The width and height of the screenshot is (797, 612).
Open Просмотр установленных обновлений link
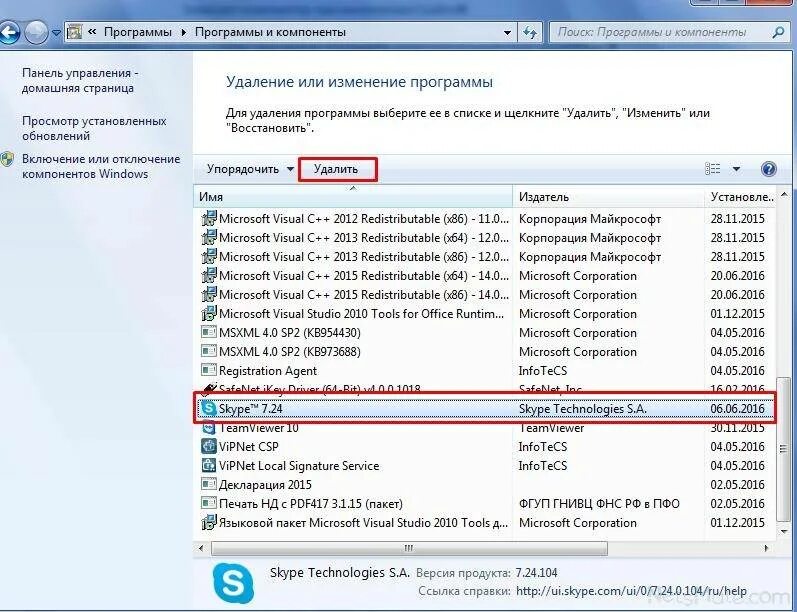94,128
